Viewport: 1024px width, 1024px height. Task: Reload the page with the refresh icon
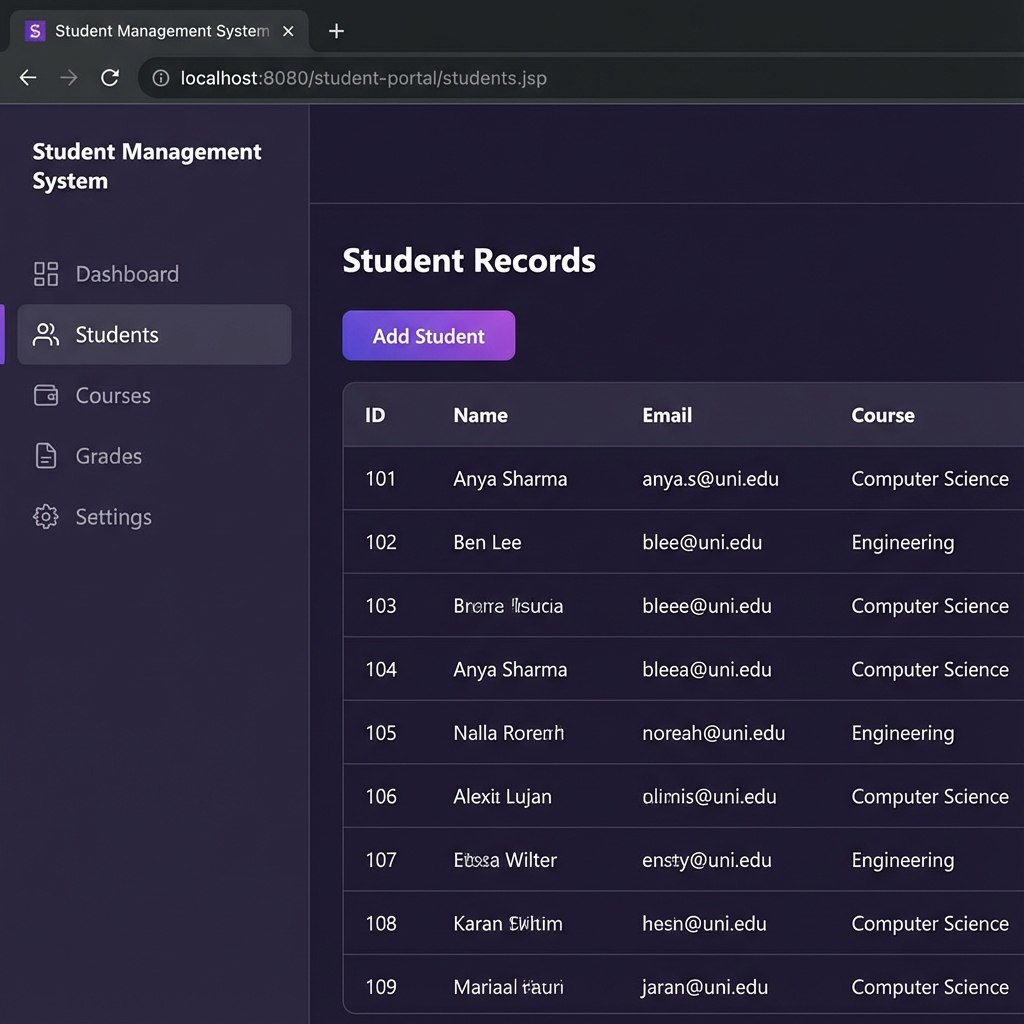coord(110,77)
